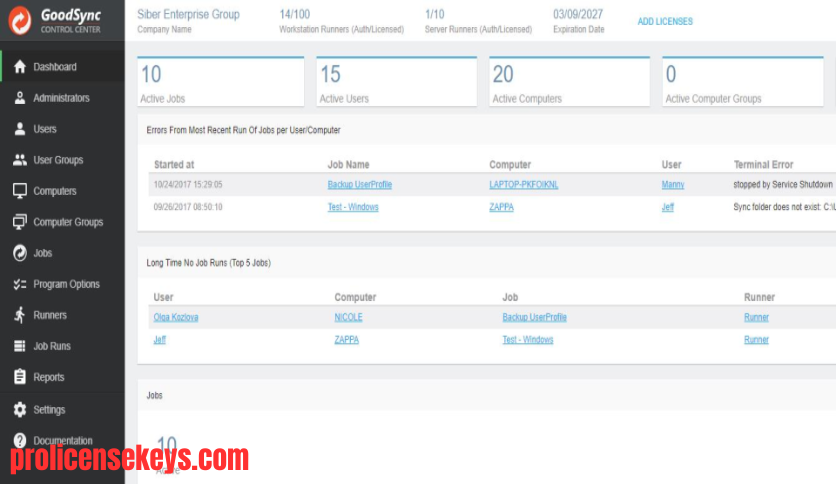The image size is (836, 484).
Task: Click the Runners running-man icon
Action: pos(20,315)
